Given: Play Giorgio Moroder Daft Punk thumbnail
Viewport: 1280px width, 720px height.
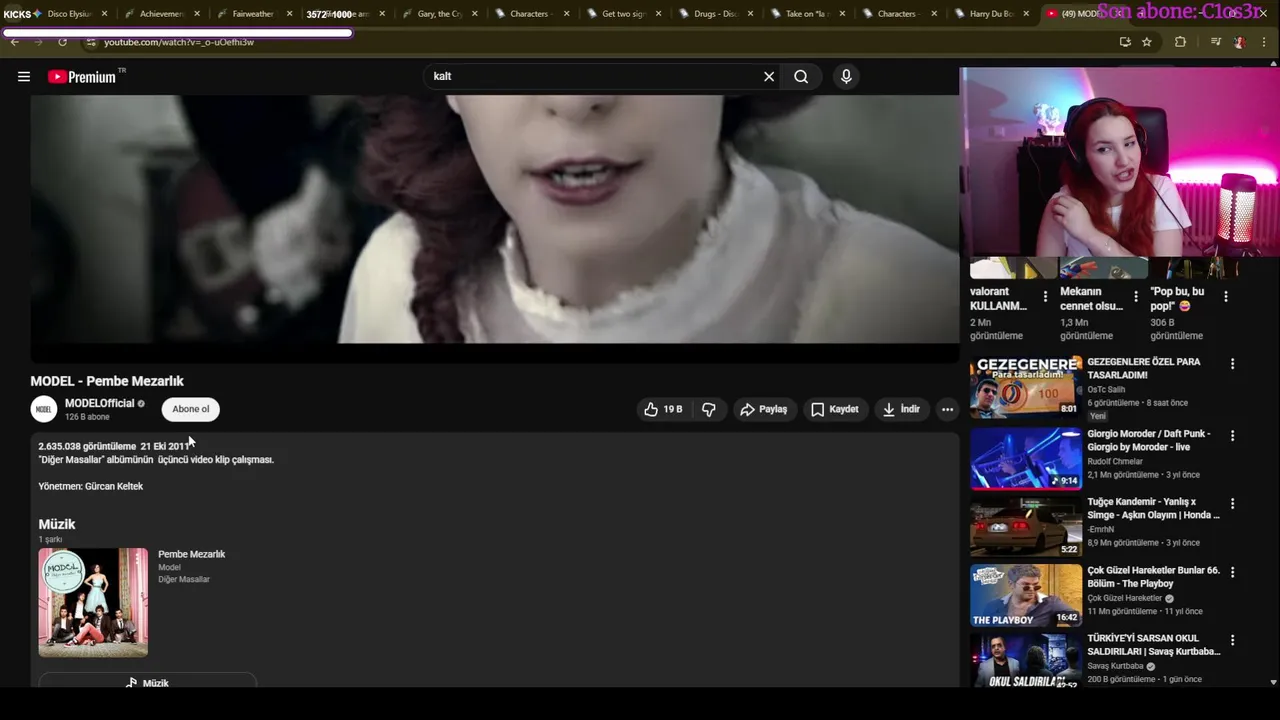Looking at the screenshot, I should 1026,458.
